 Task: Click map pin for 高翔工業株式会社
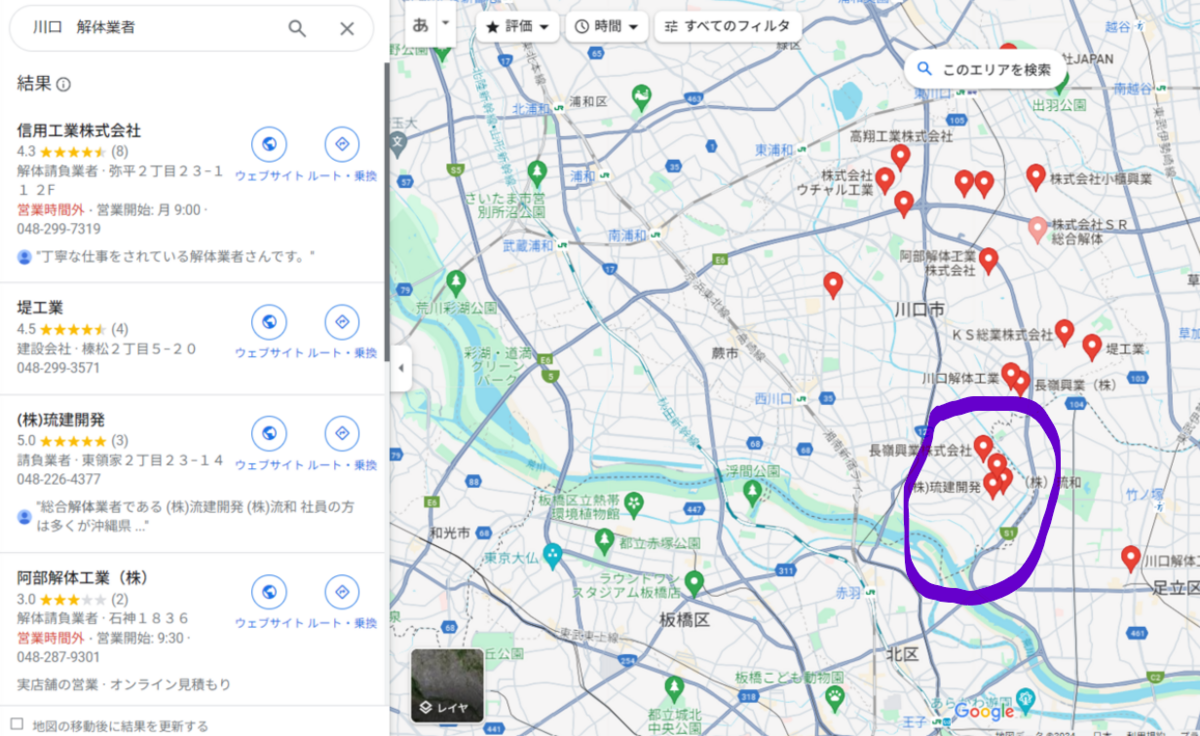[900, 156]
